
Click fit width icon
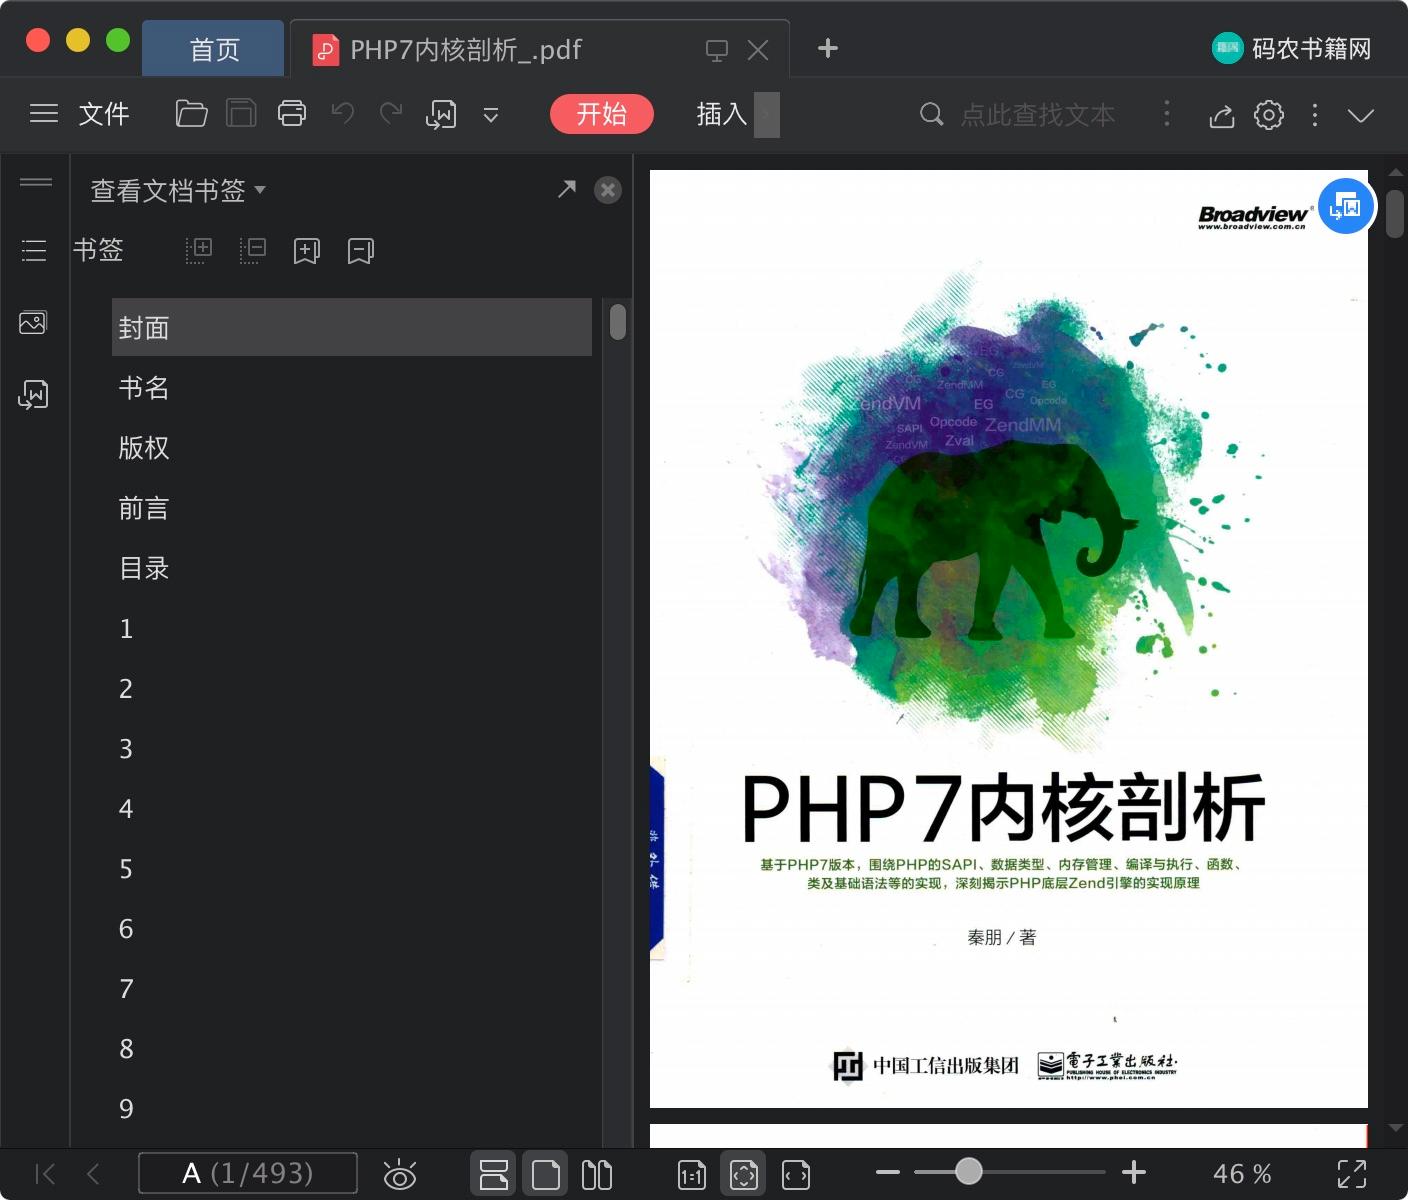click(796, 1175)
